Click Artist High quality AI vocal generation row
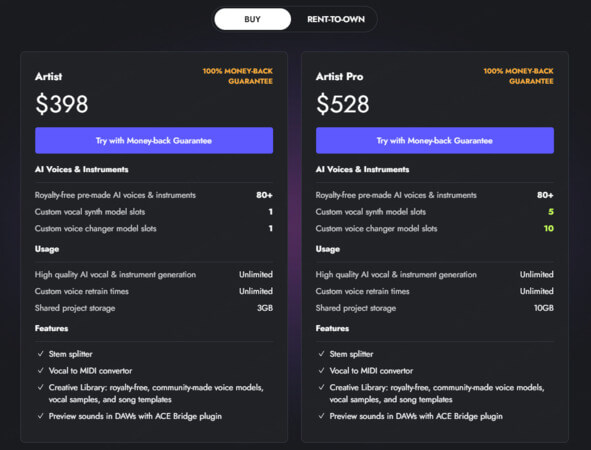The width and height of the screenshot is (591, 450). click(154, 275)
